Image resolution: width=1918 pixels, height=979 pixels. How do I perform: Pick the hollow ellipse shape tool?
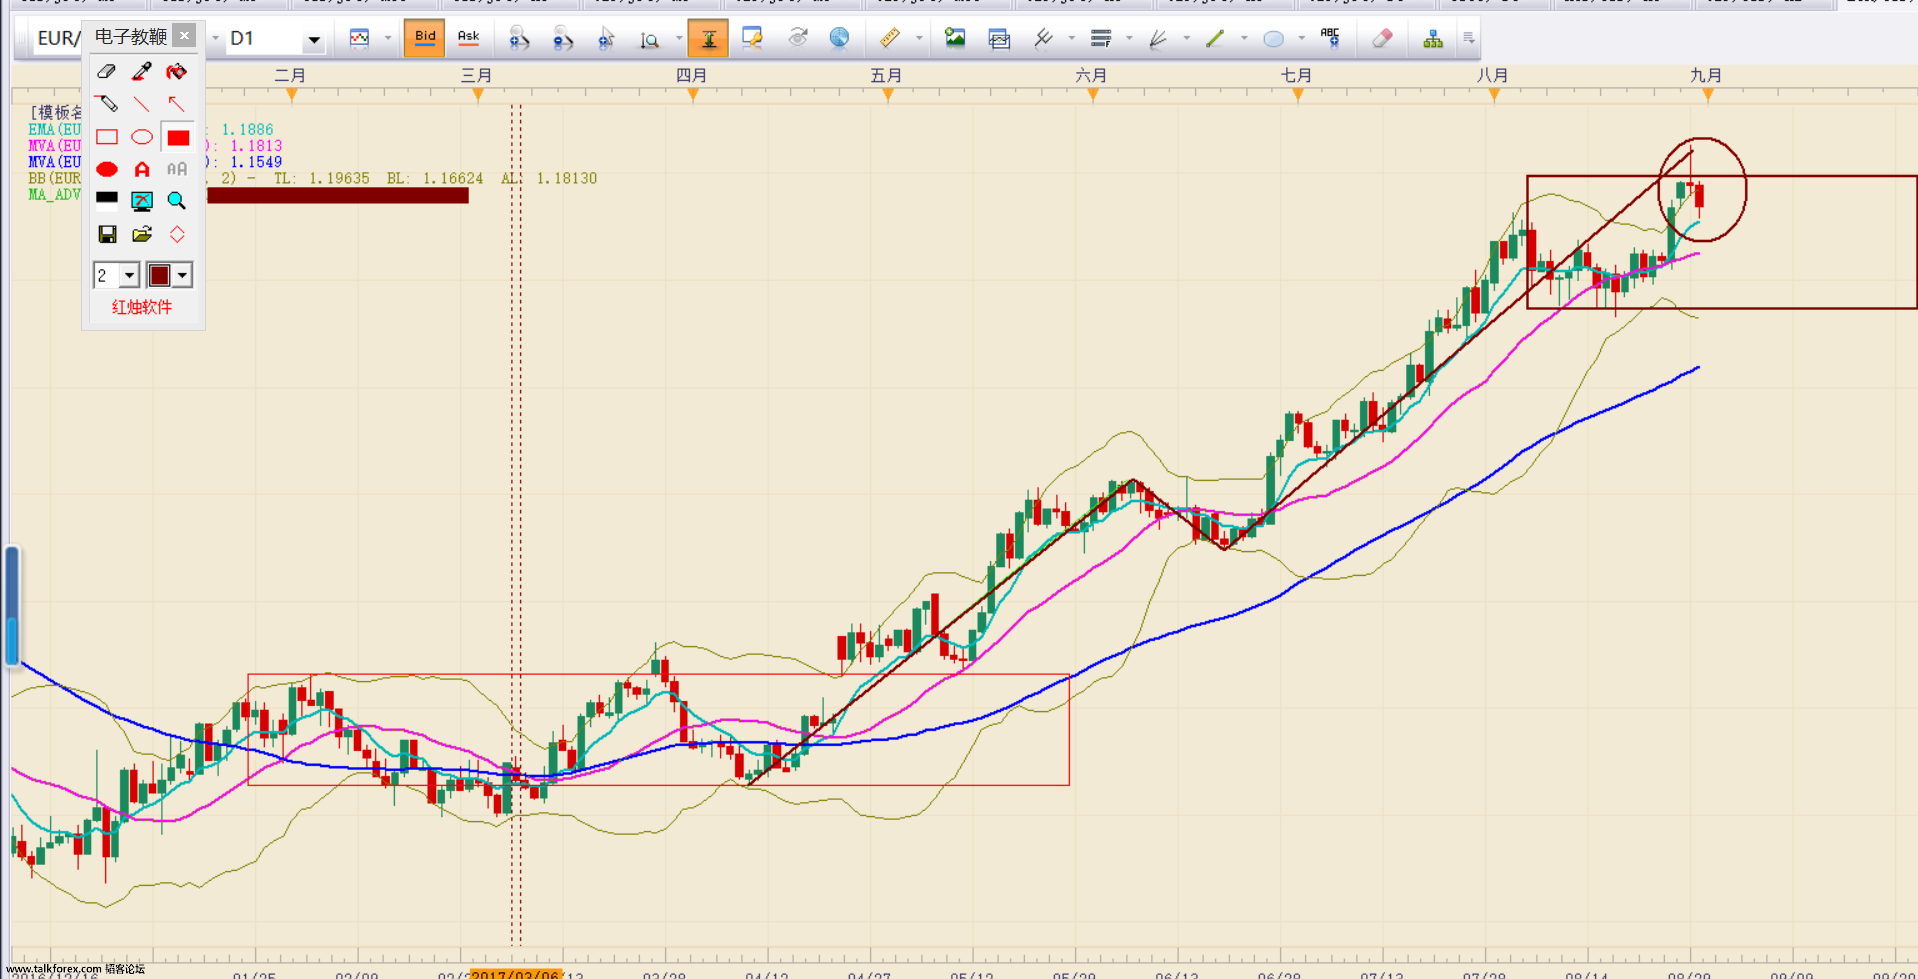[141, 137]
